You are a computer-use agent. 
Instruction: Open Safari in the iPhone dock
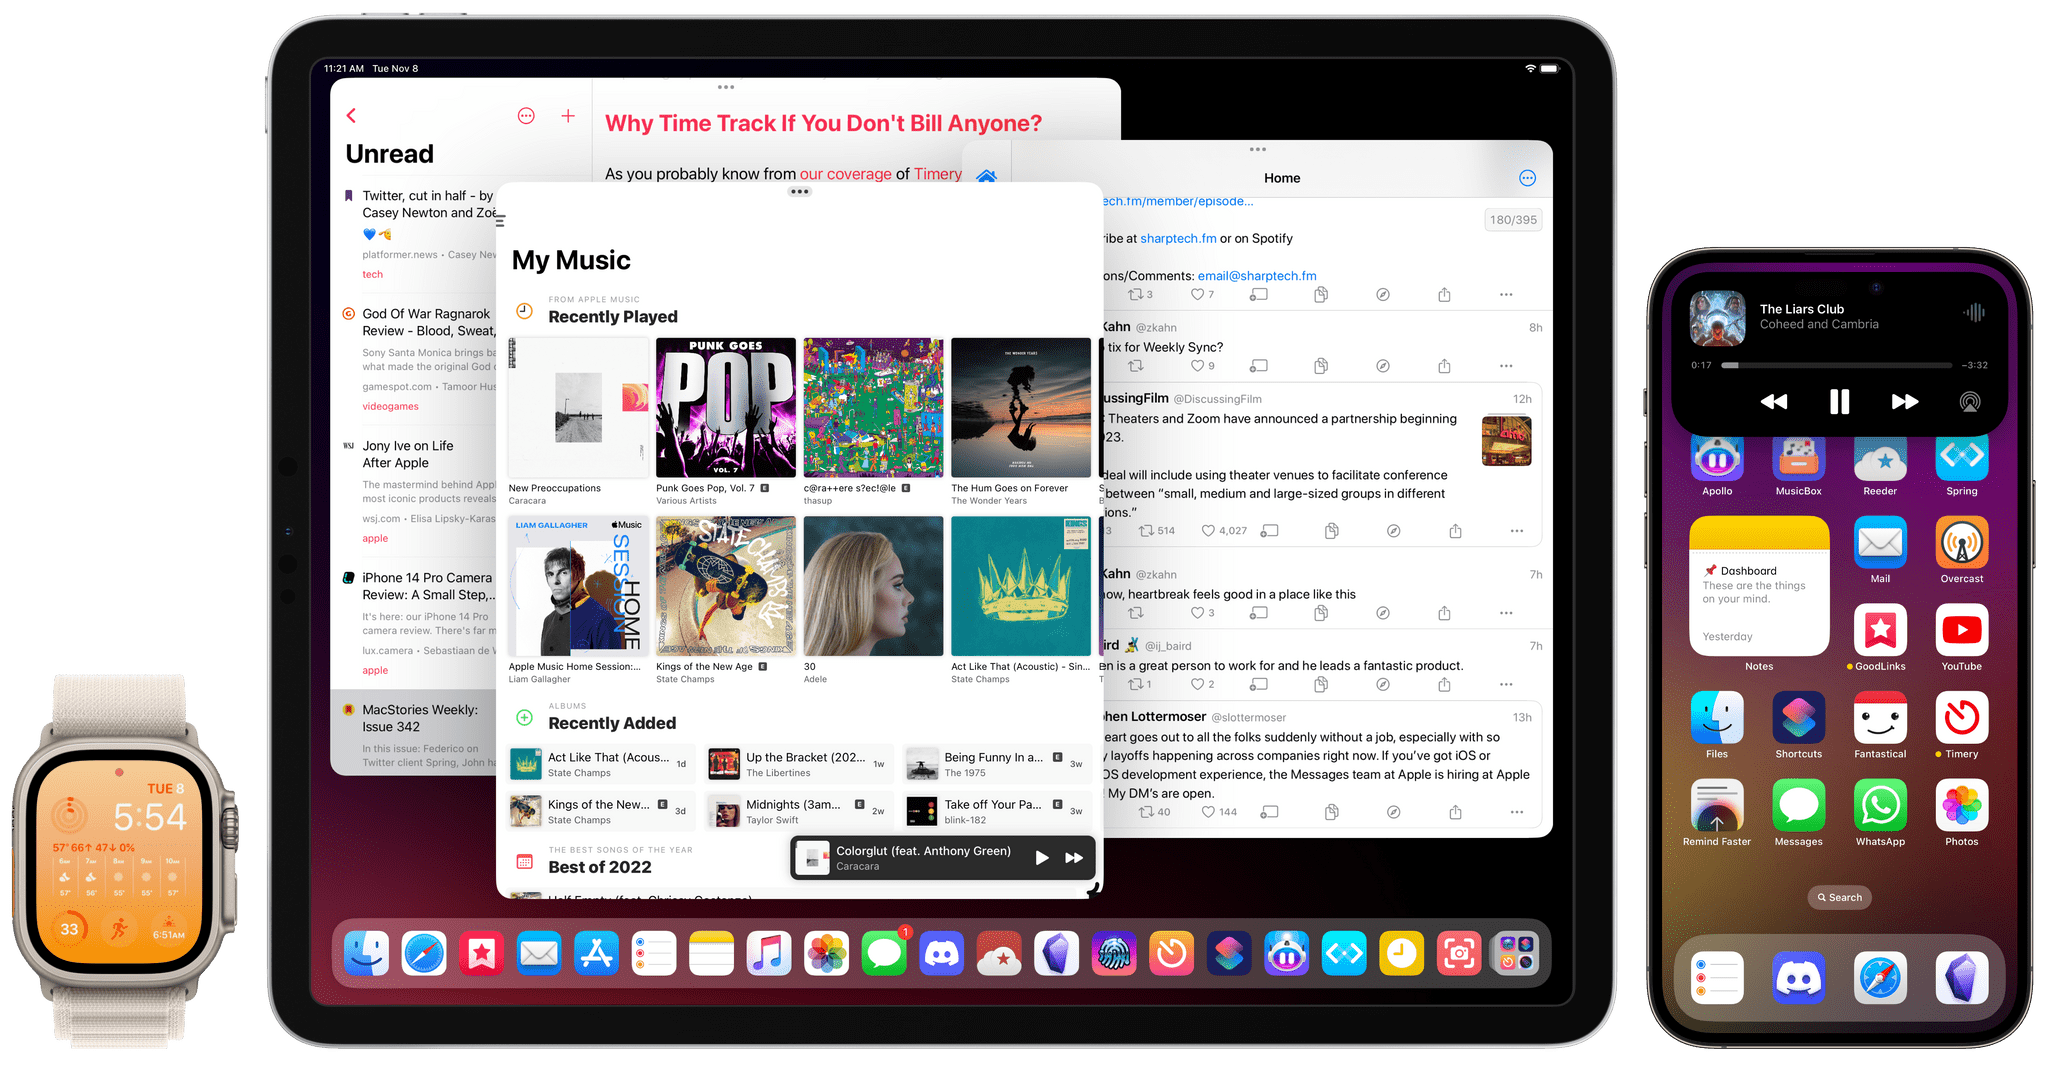point(1880,977)
